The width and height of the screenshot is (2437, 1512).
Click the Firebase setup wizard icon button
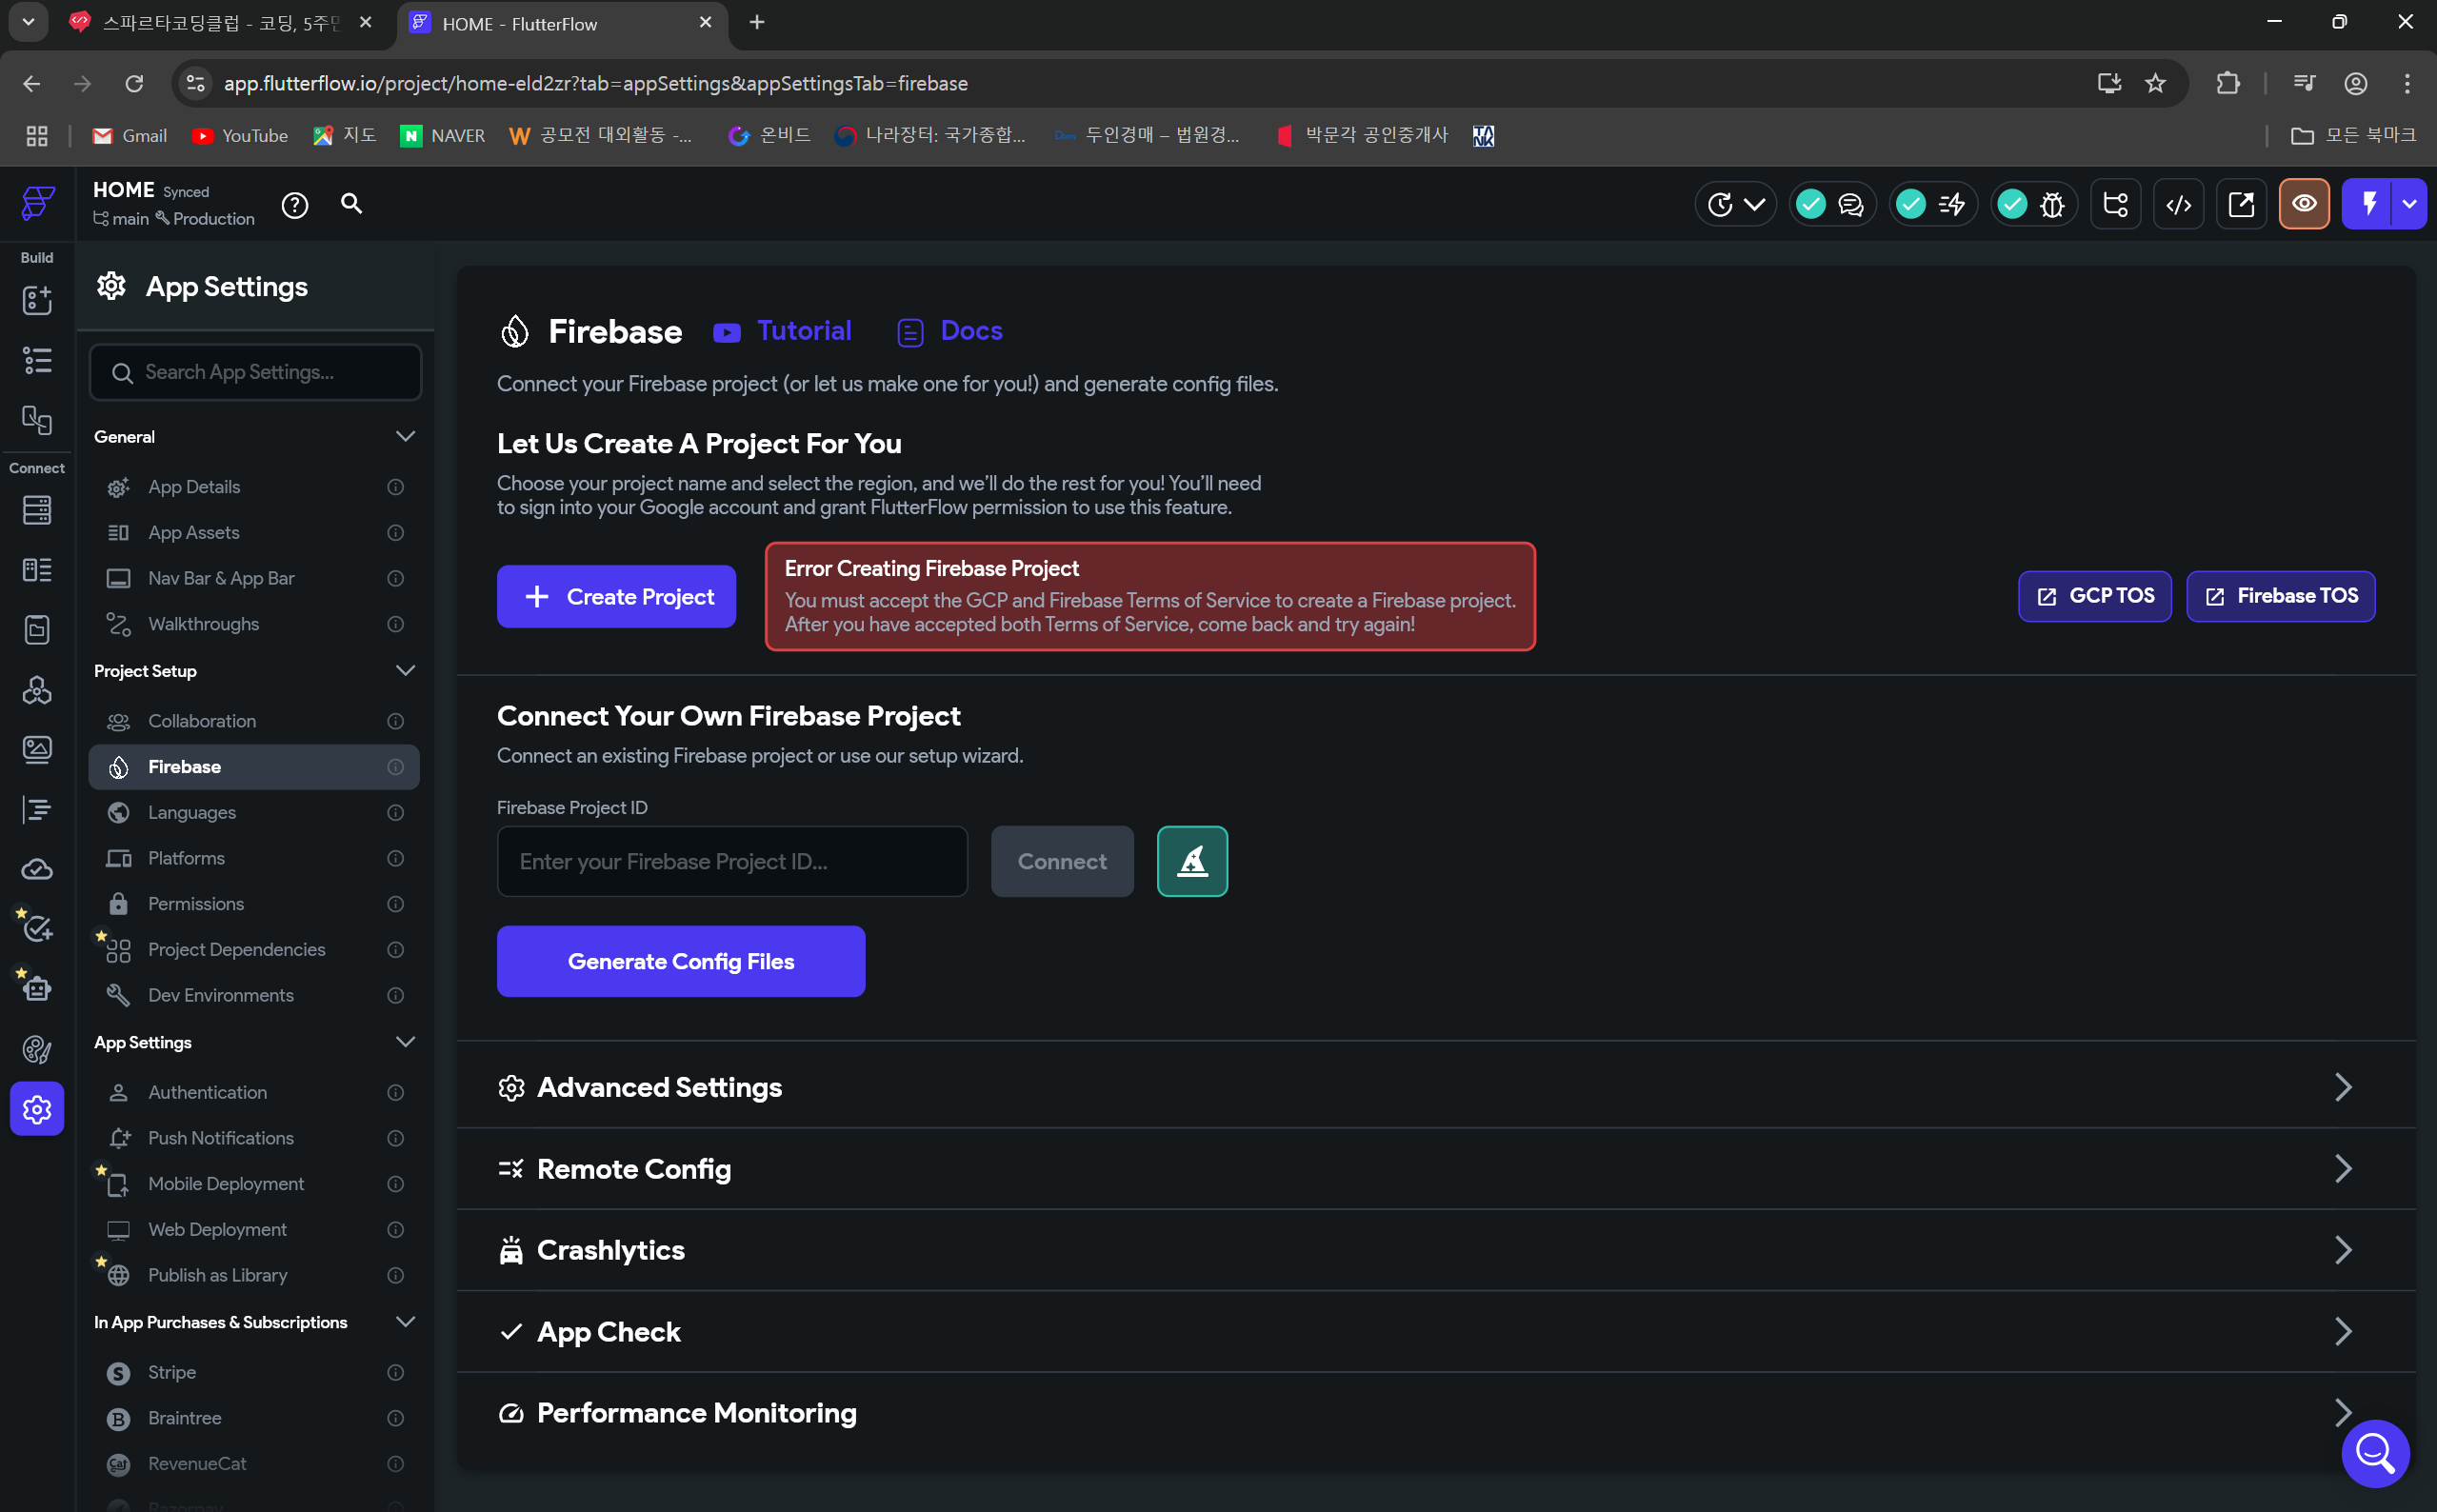(1192, 861)
